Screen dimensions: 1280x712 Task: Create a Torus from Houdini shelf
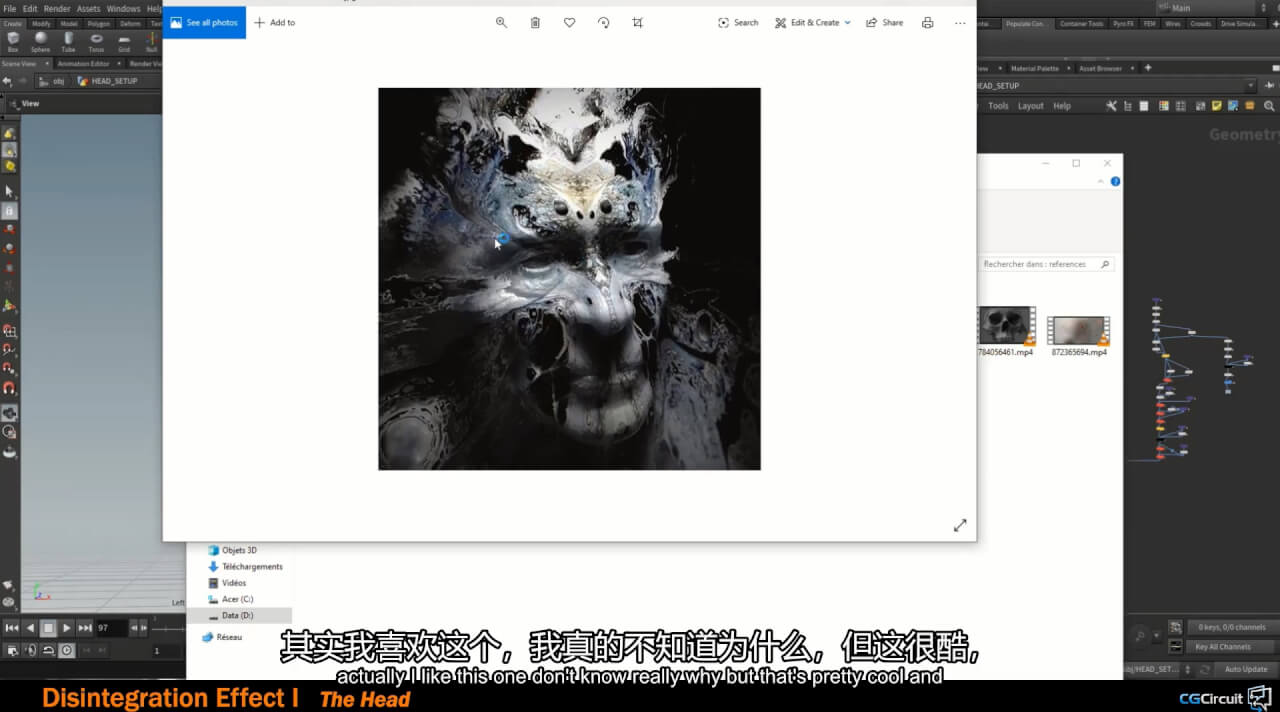point(96,41)
